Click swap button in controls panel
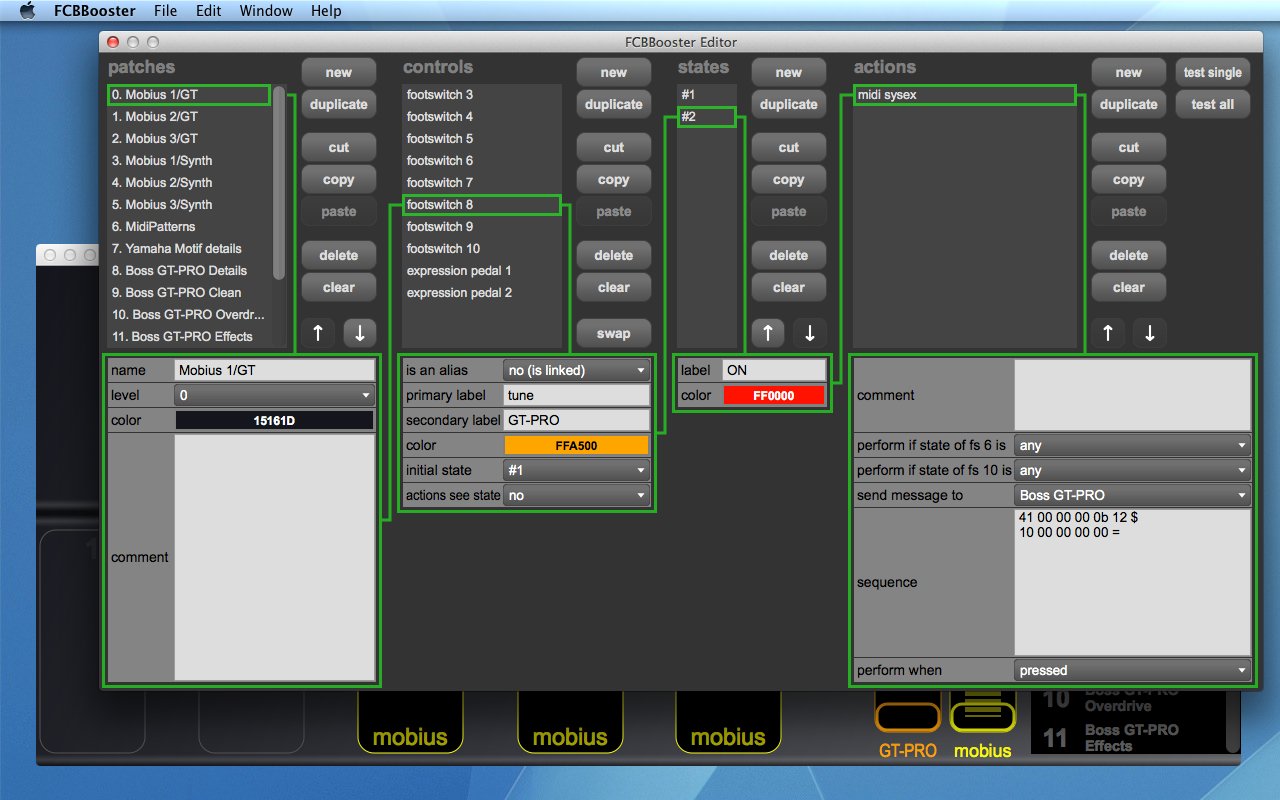1280x800 pixels. (614, 333)
